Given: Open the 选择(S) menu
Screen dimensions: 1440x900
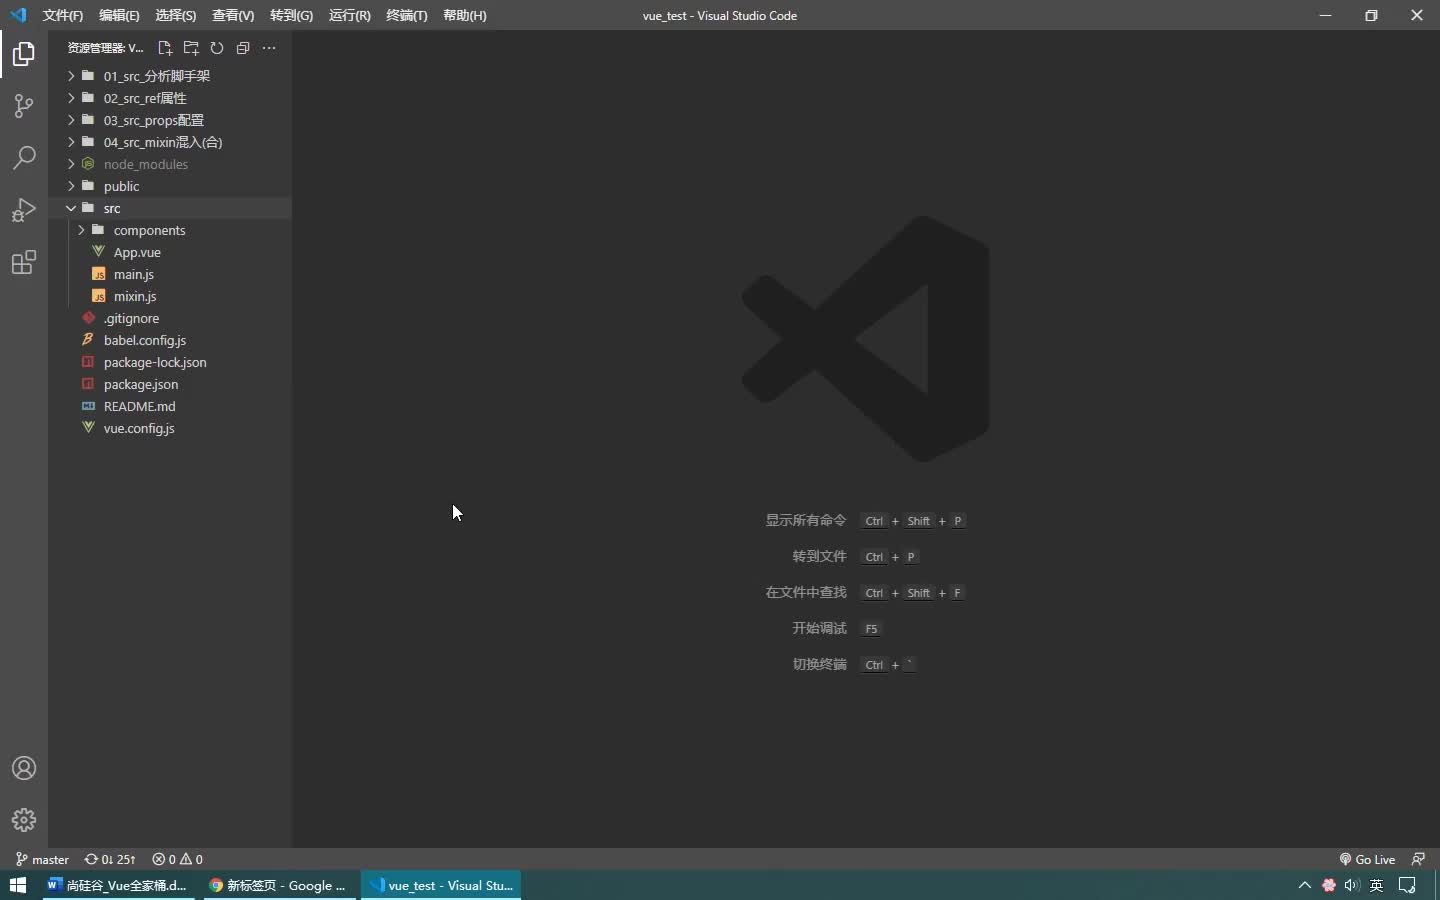Looking at the screenshot, I should click(x=176, y=15).
